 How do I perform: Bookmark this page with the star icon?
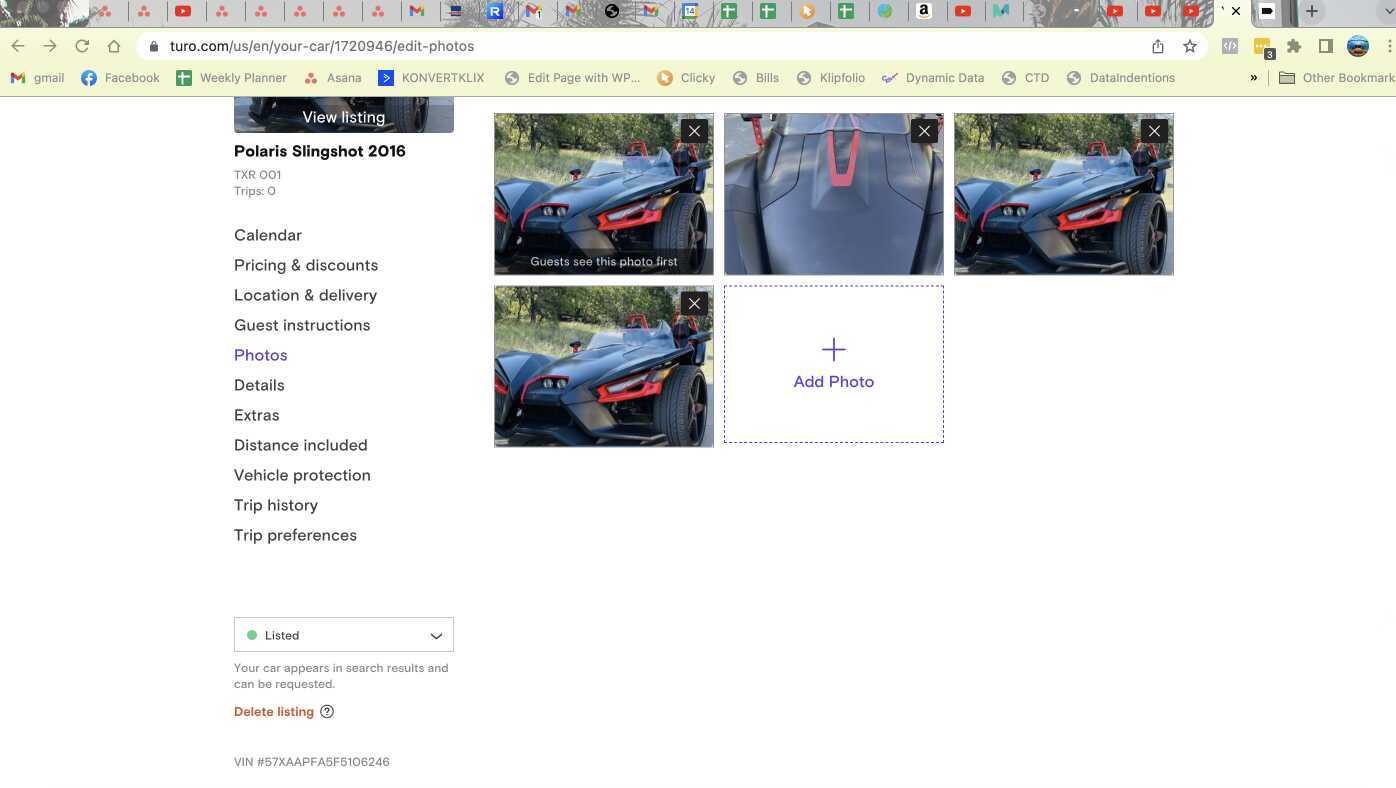click(1190, 46)
